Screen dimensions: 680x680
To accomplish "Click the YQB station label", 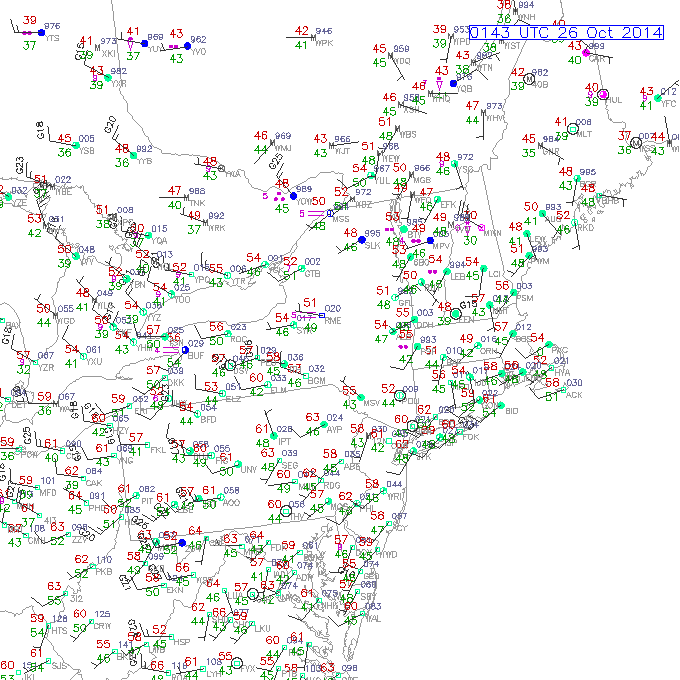I will 464,88.
